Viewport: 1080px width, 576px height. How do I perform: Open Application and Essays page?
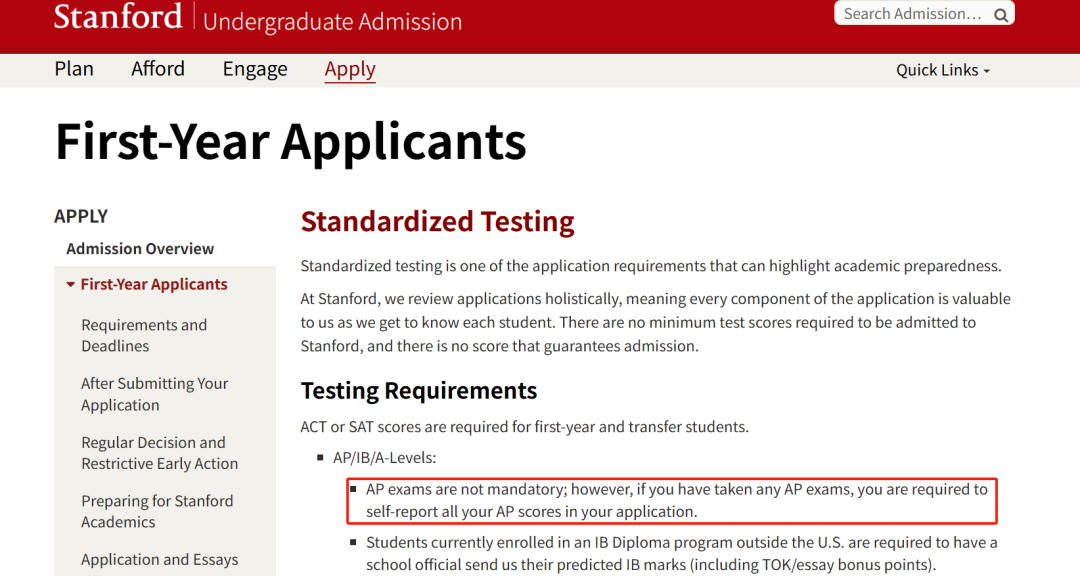coord(159,560)
